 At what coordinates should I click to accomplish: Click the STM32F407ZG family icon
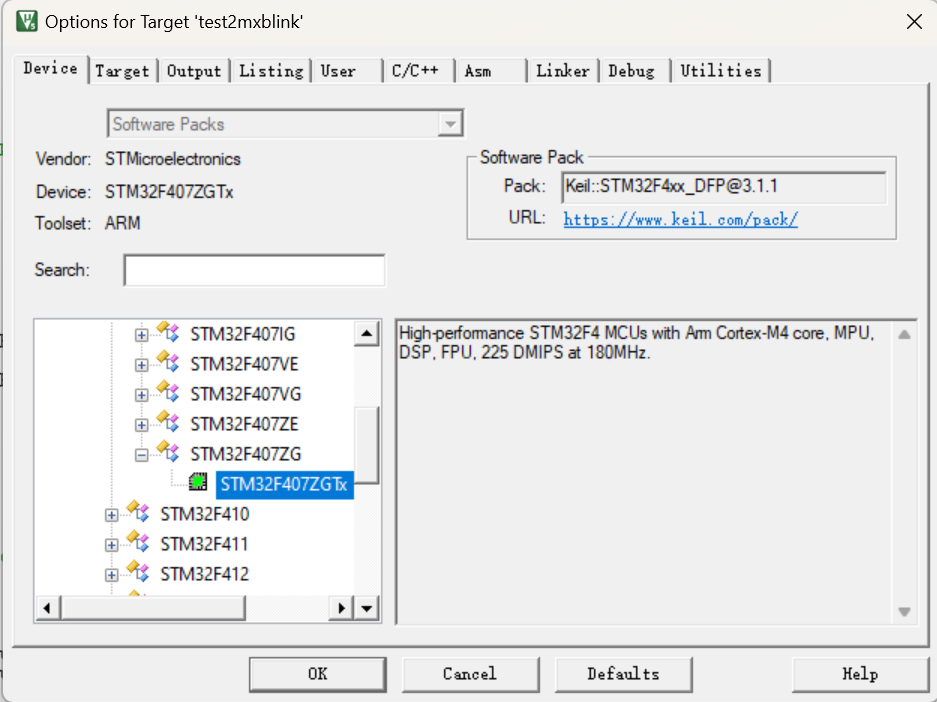(x=168, y=452)
